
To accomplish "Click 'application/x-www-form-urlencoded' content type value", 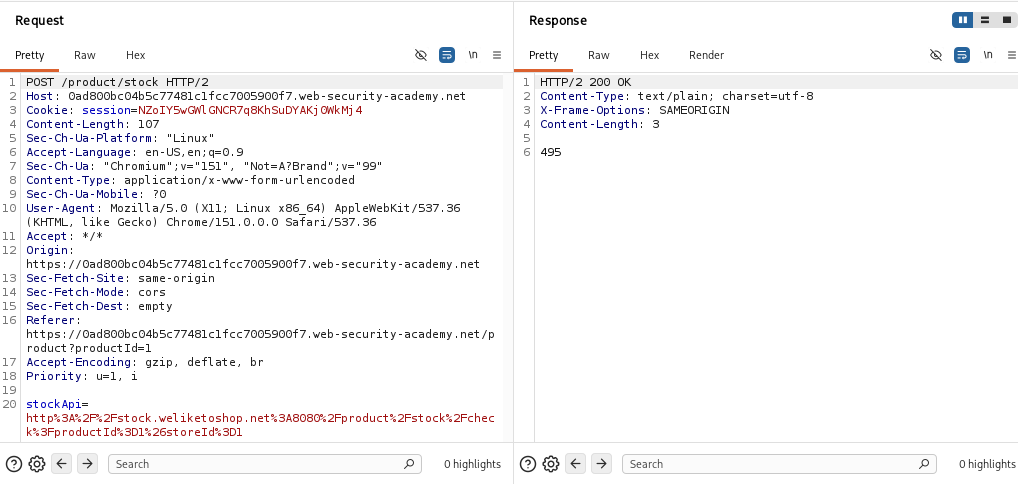I will [x=240, y=180].
